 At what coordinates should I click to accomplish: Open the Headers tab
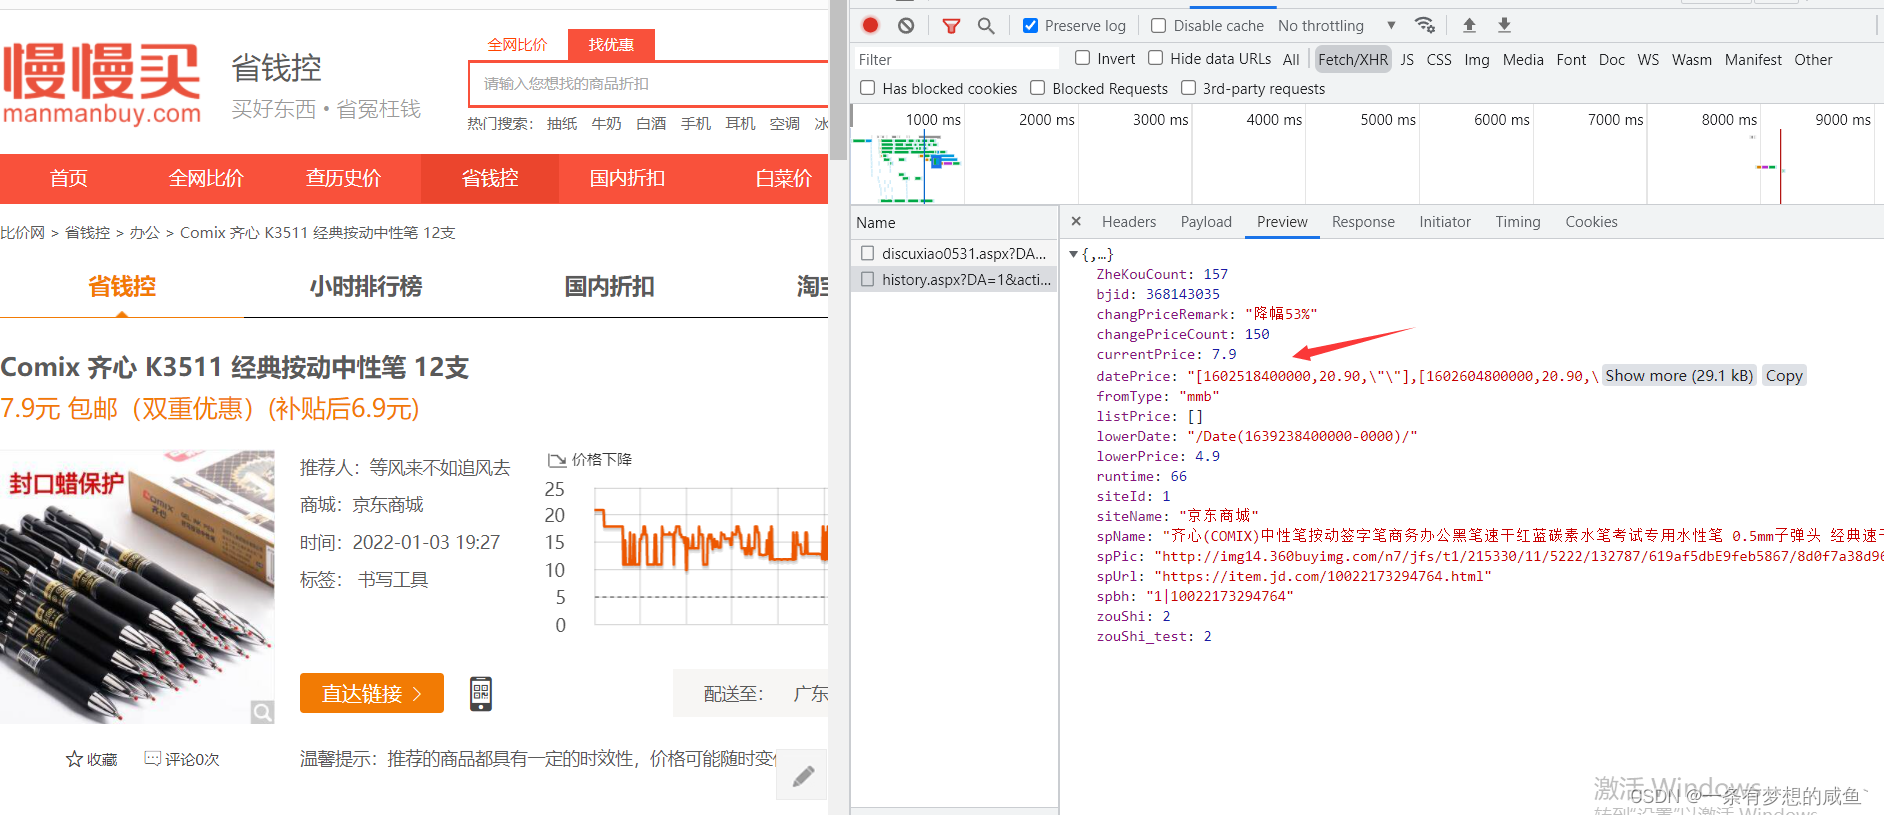click(x=1129, y=222)
